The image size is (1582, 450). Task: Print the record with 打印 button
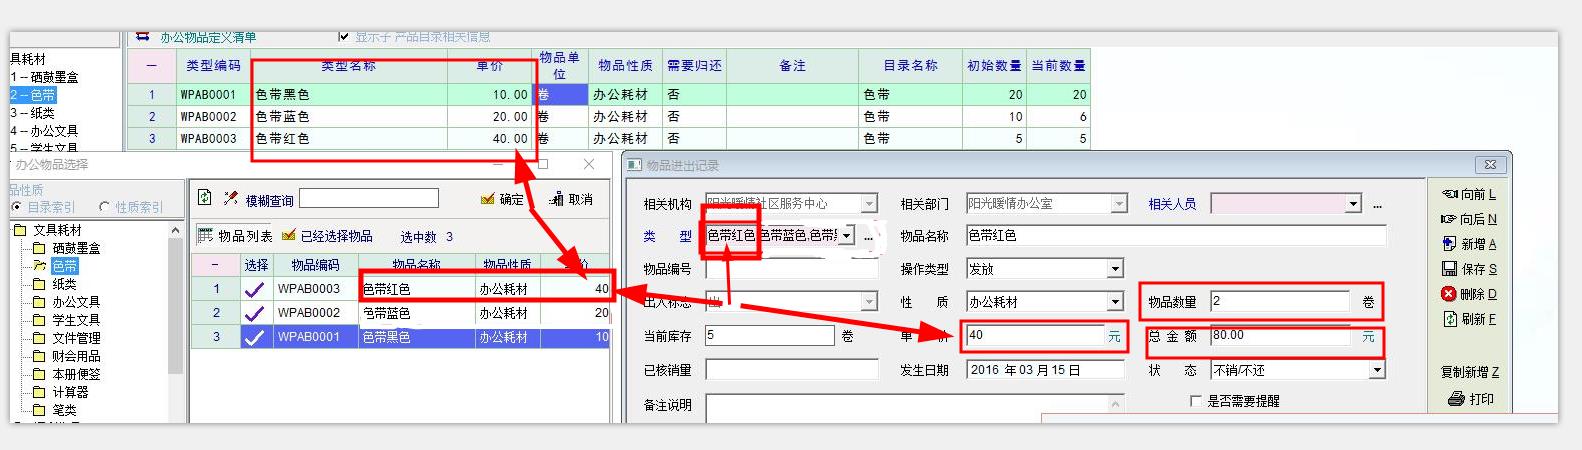coord(1470,399)
